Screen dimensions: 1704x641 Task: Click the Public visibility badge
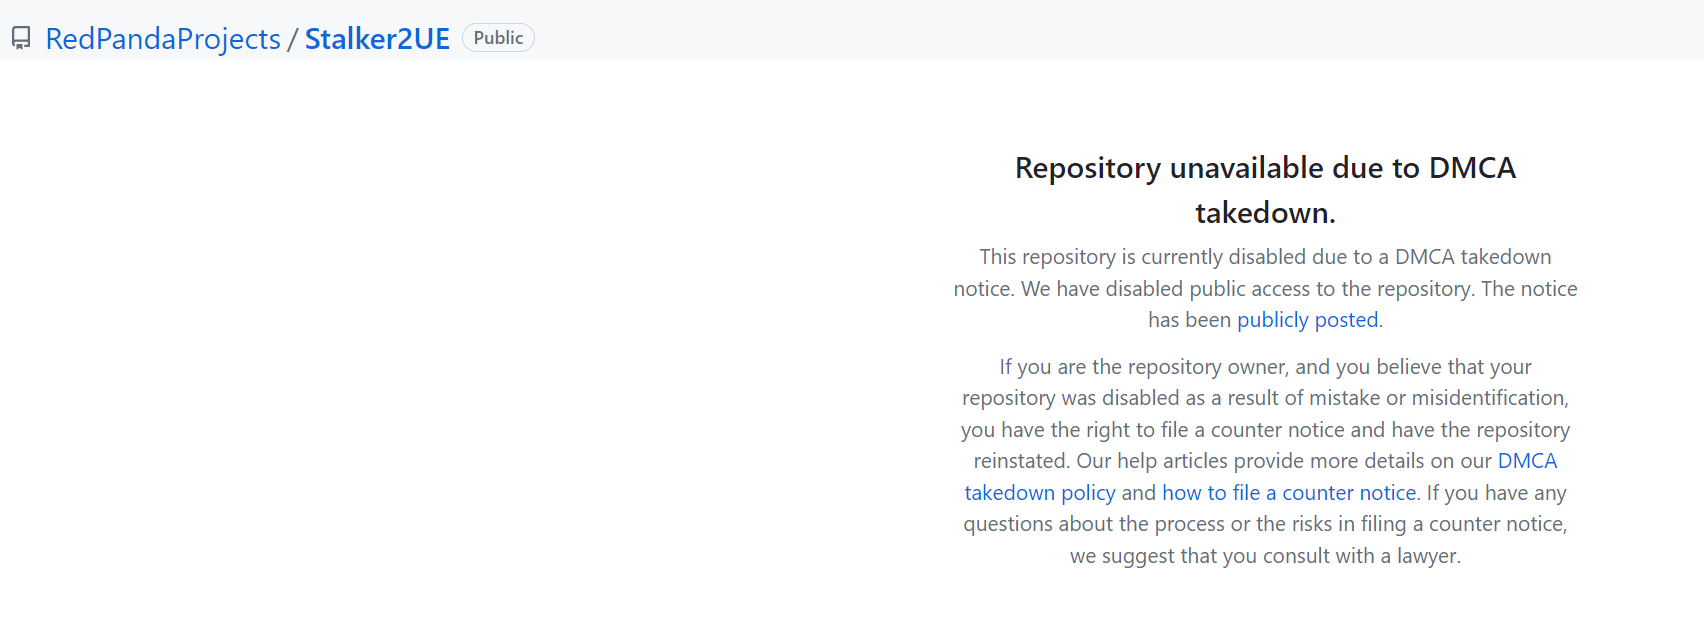(x=498, y=38)
